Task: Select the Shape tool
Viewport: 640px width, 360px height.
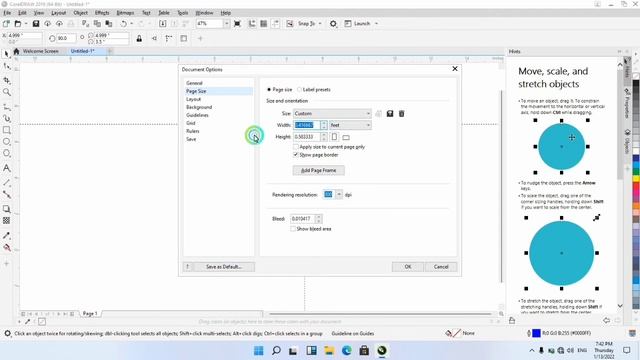Action: point(7,66)
